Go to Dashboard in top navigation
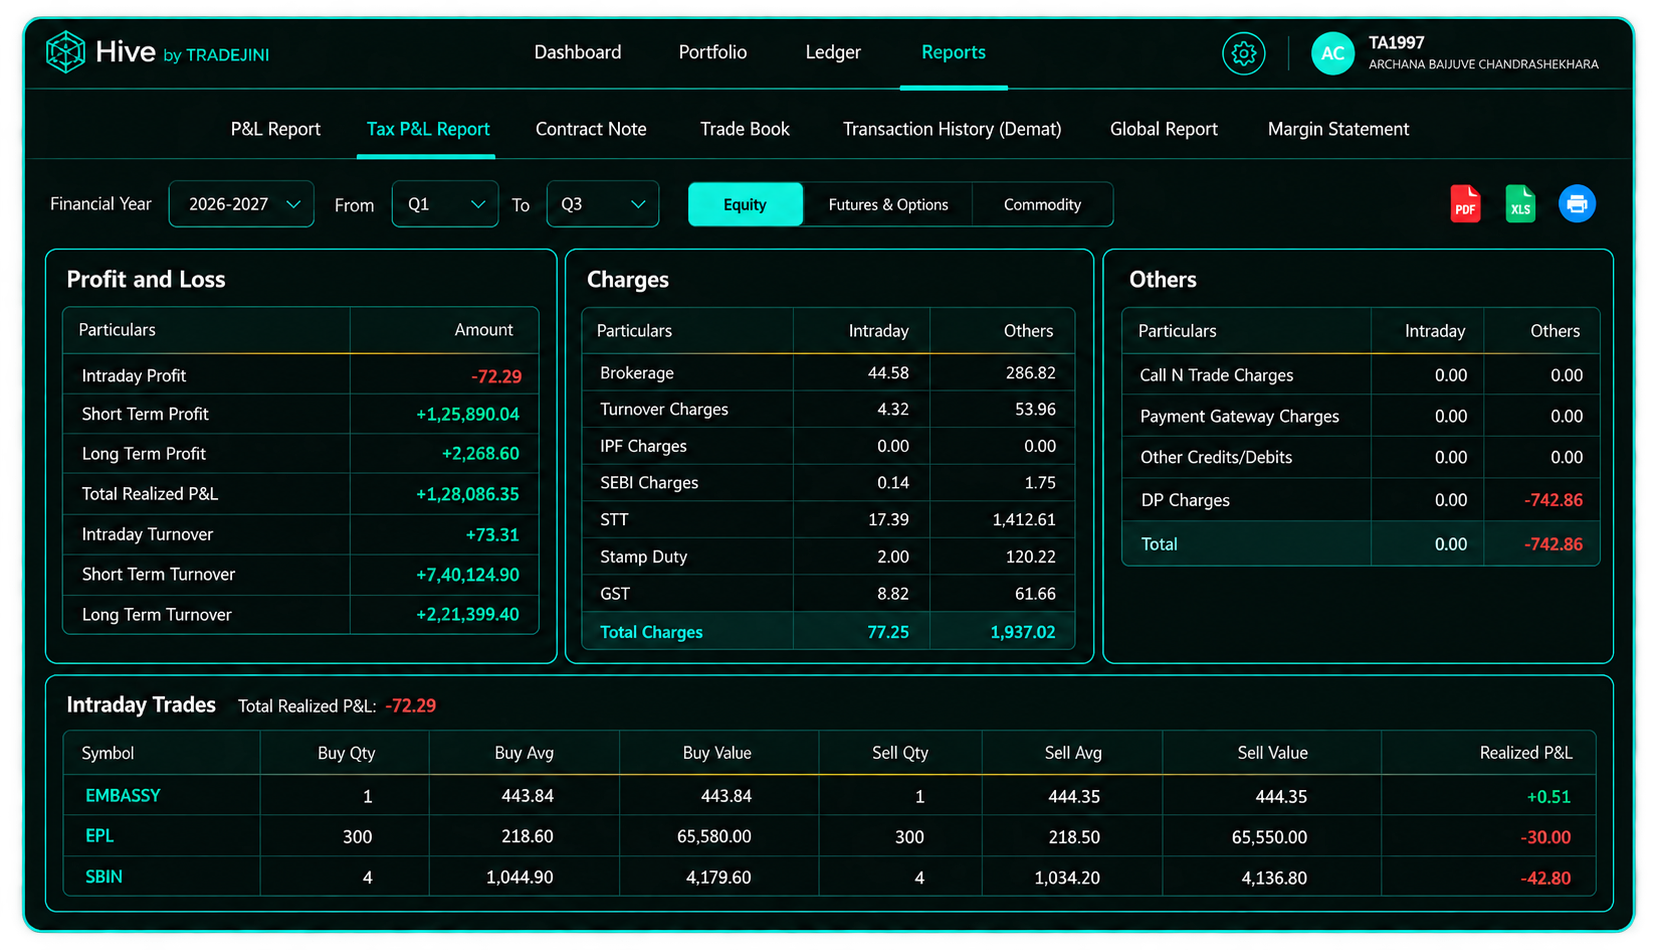Screen dimensions: 1656x950 tap(577, 52)
